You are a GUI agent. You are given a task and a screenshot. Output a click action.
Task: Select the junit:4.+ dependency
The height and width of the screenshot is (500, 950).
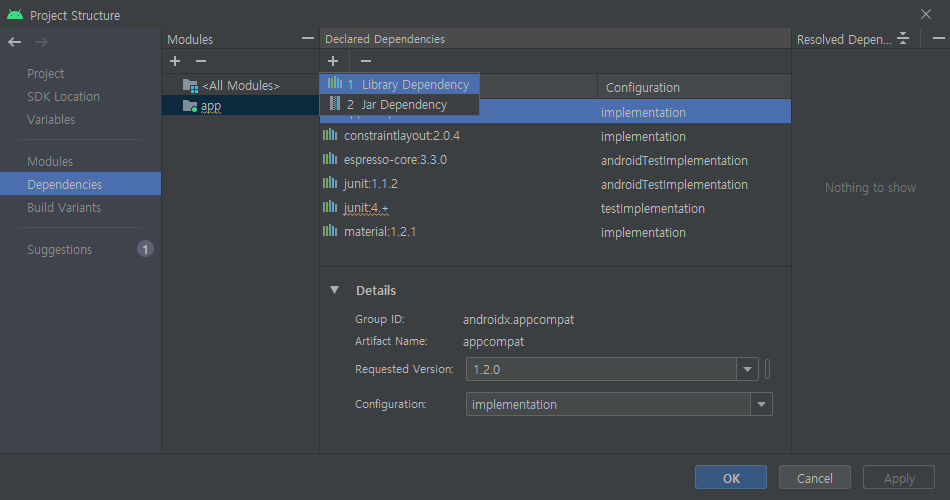pyautogui.click(x=366, y=208)
